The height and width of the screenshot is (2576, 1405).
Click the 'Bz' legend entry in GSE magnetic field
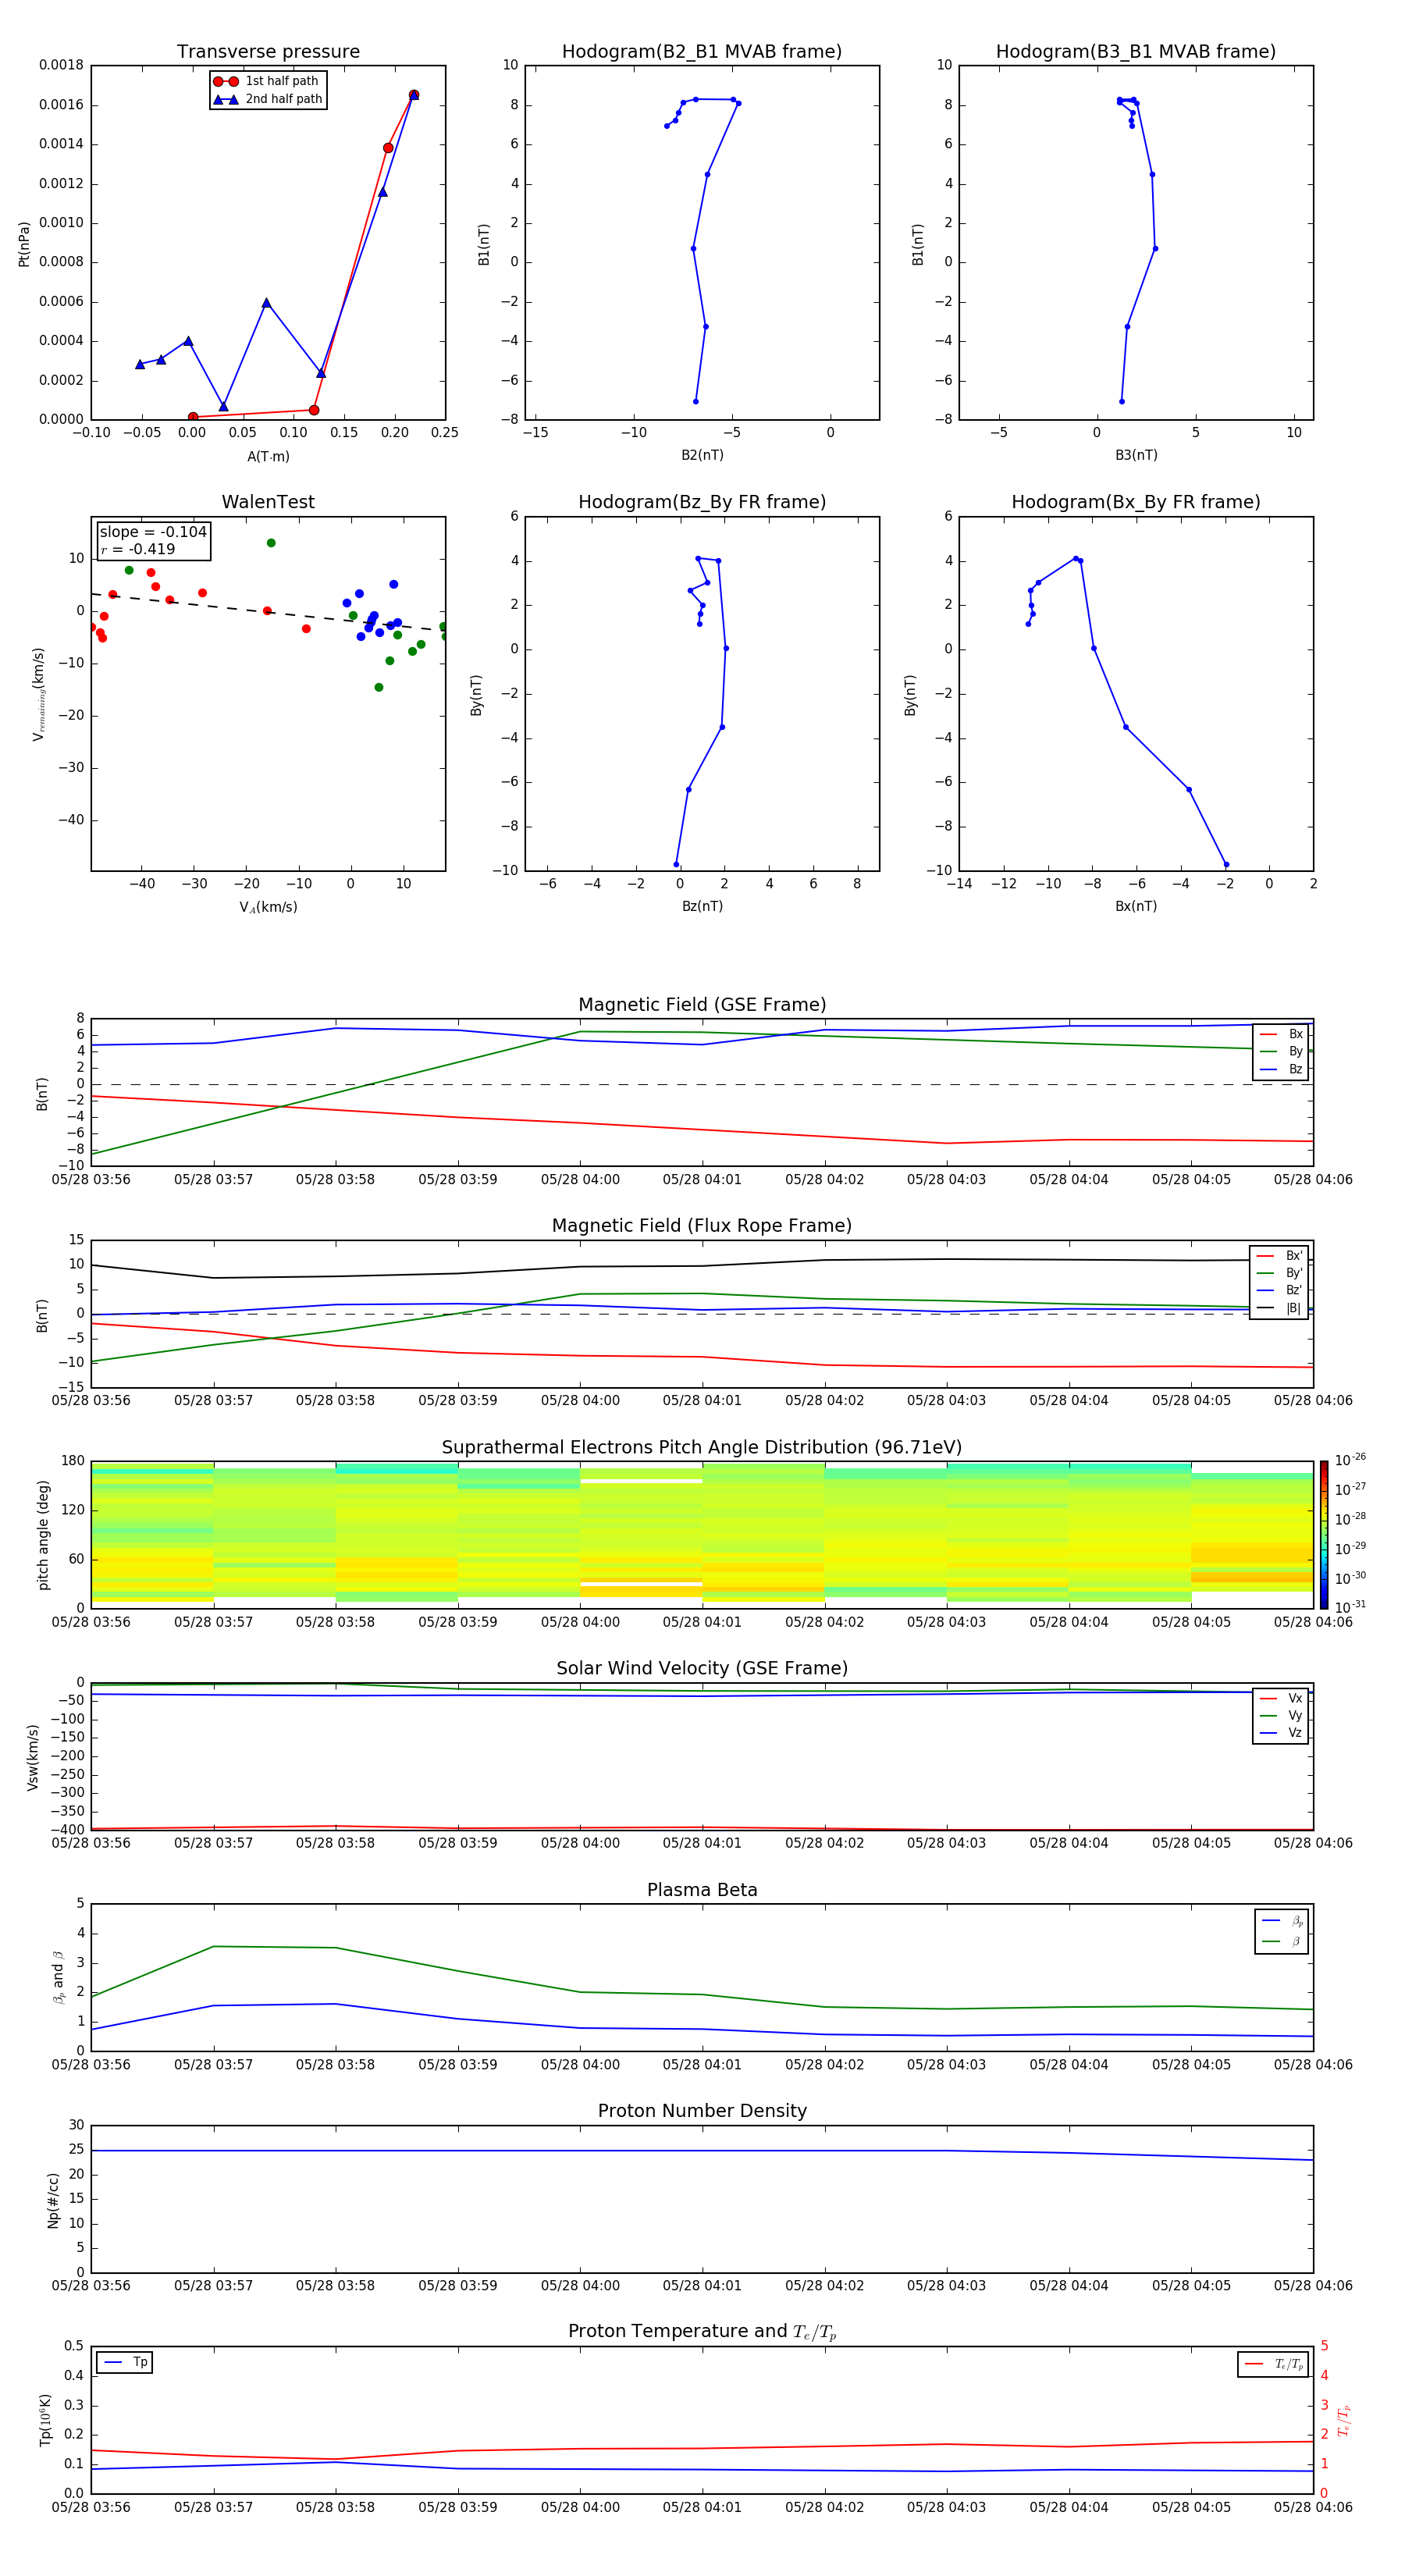(1281, 1069)
